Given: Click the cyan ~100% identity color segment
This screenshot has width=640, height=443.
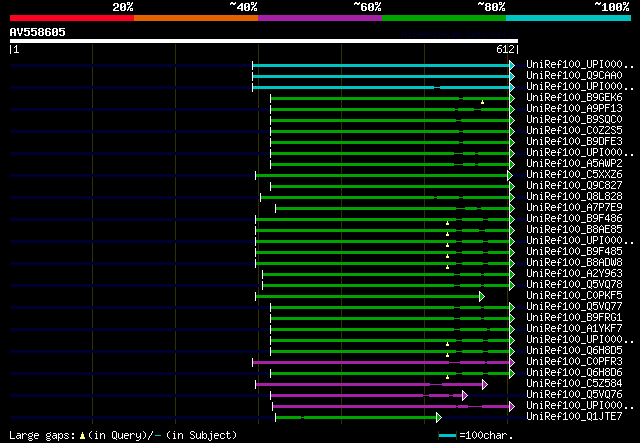Looking at the screenshot, I should pos(568,18).
